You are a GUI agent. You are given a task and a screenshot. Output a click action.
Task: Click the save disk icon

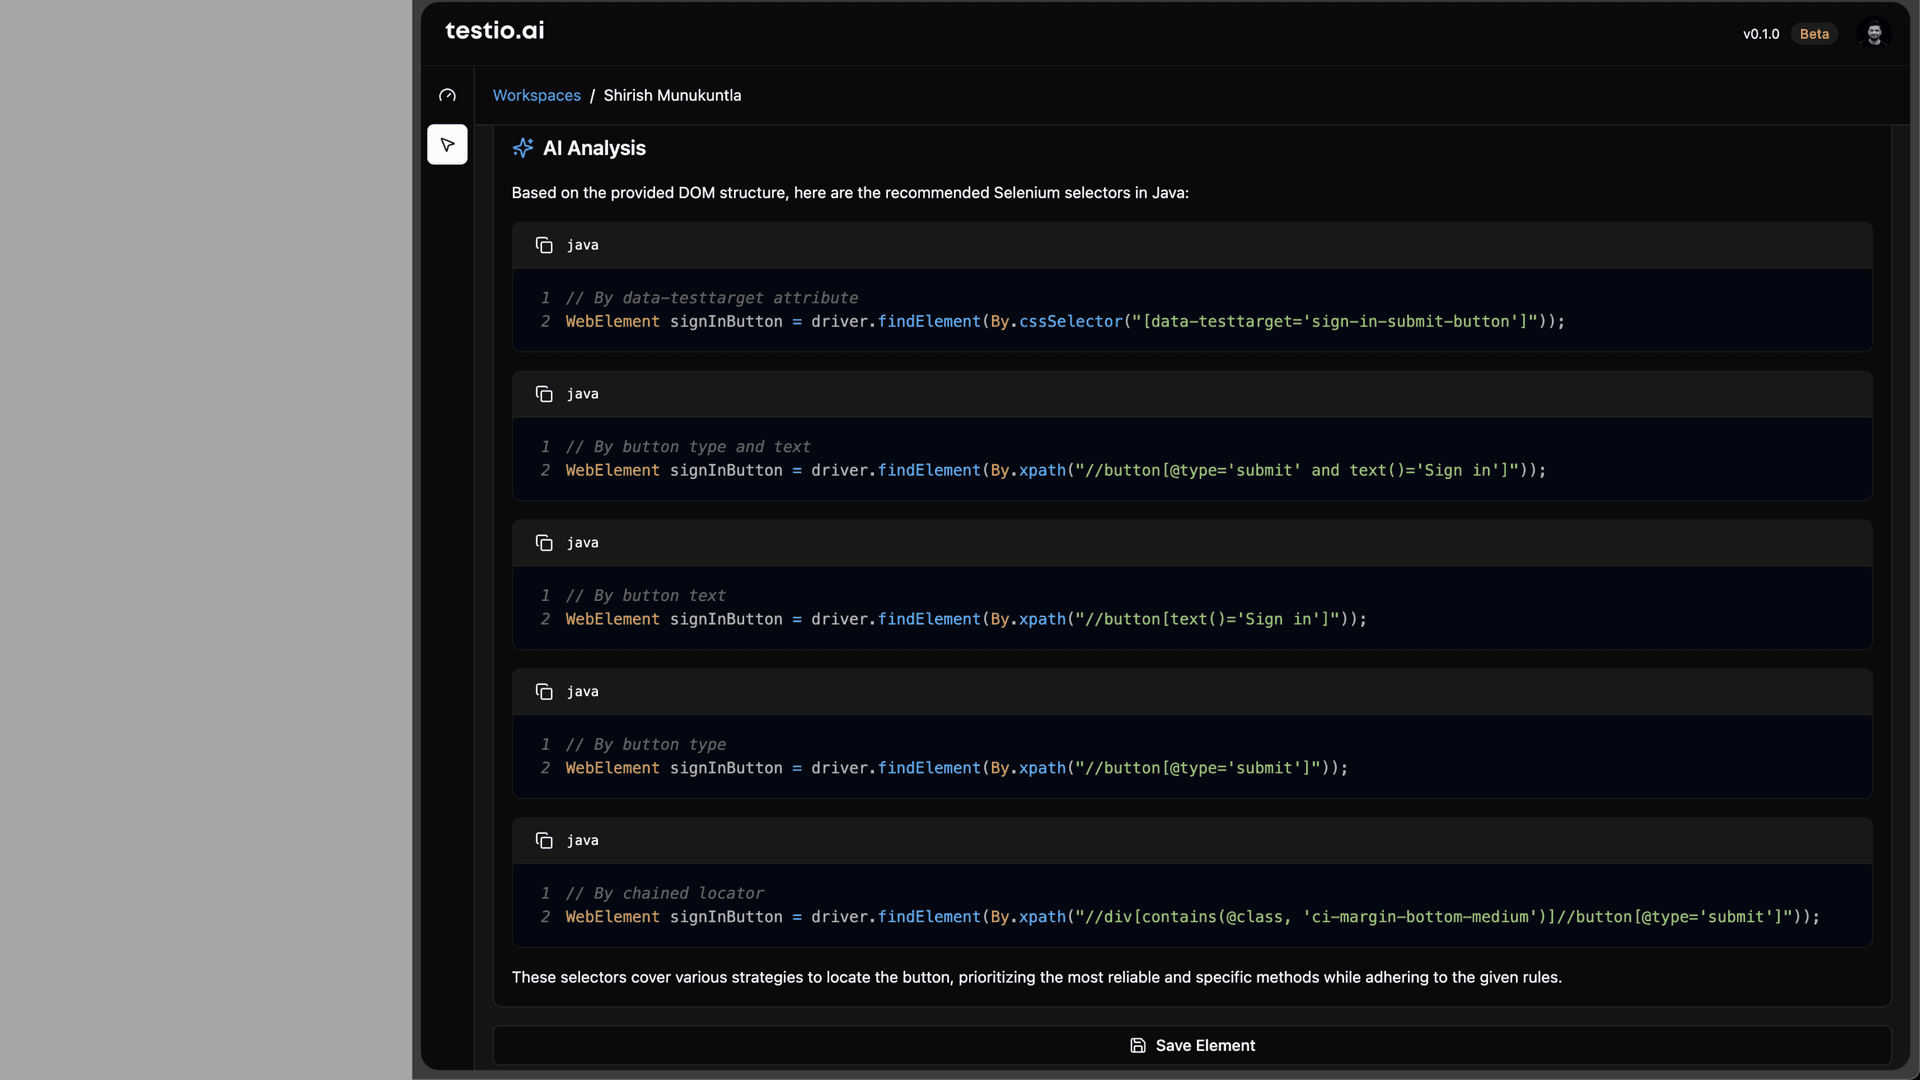click(1138, 1045)
